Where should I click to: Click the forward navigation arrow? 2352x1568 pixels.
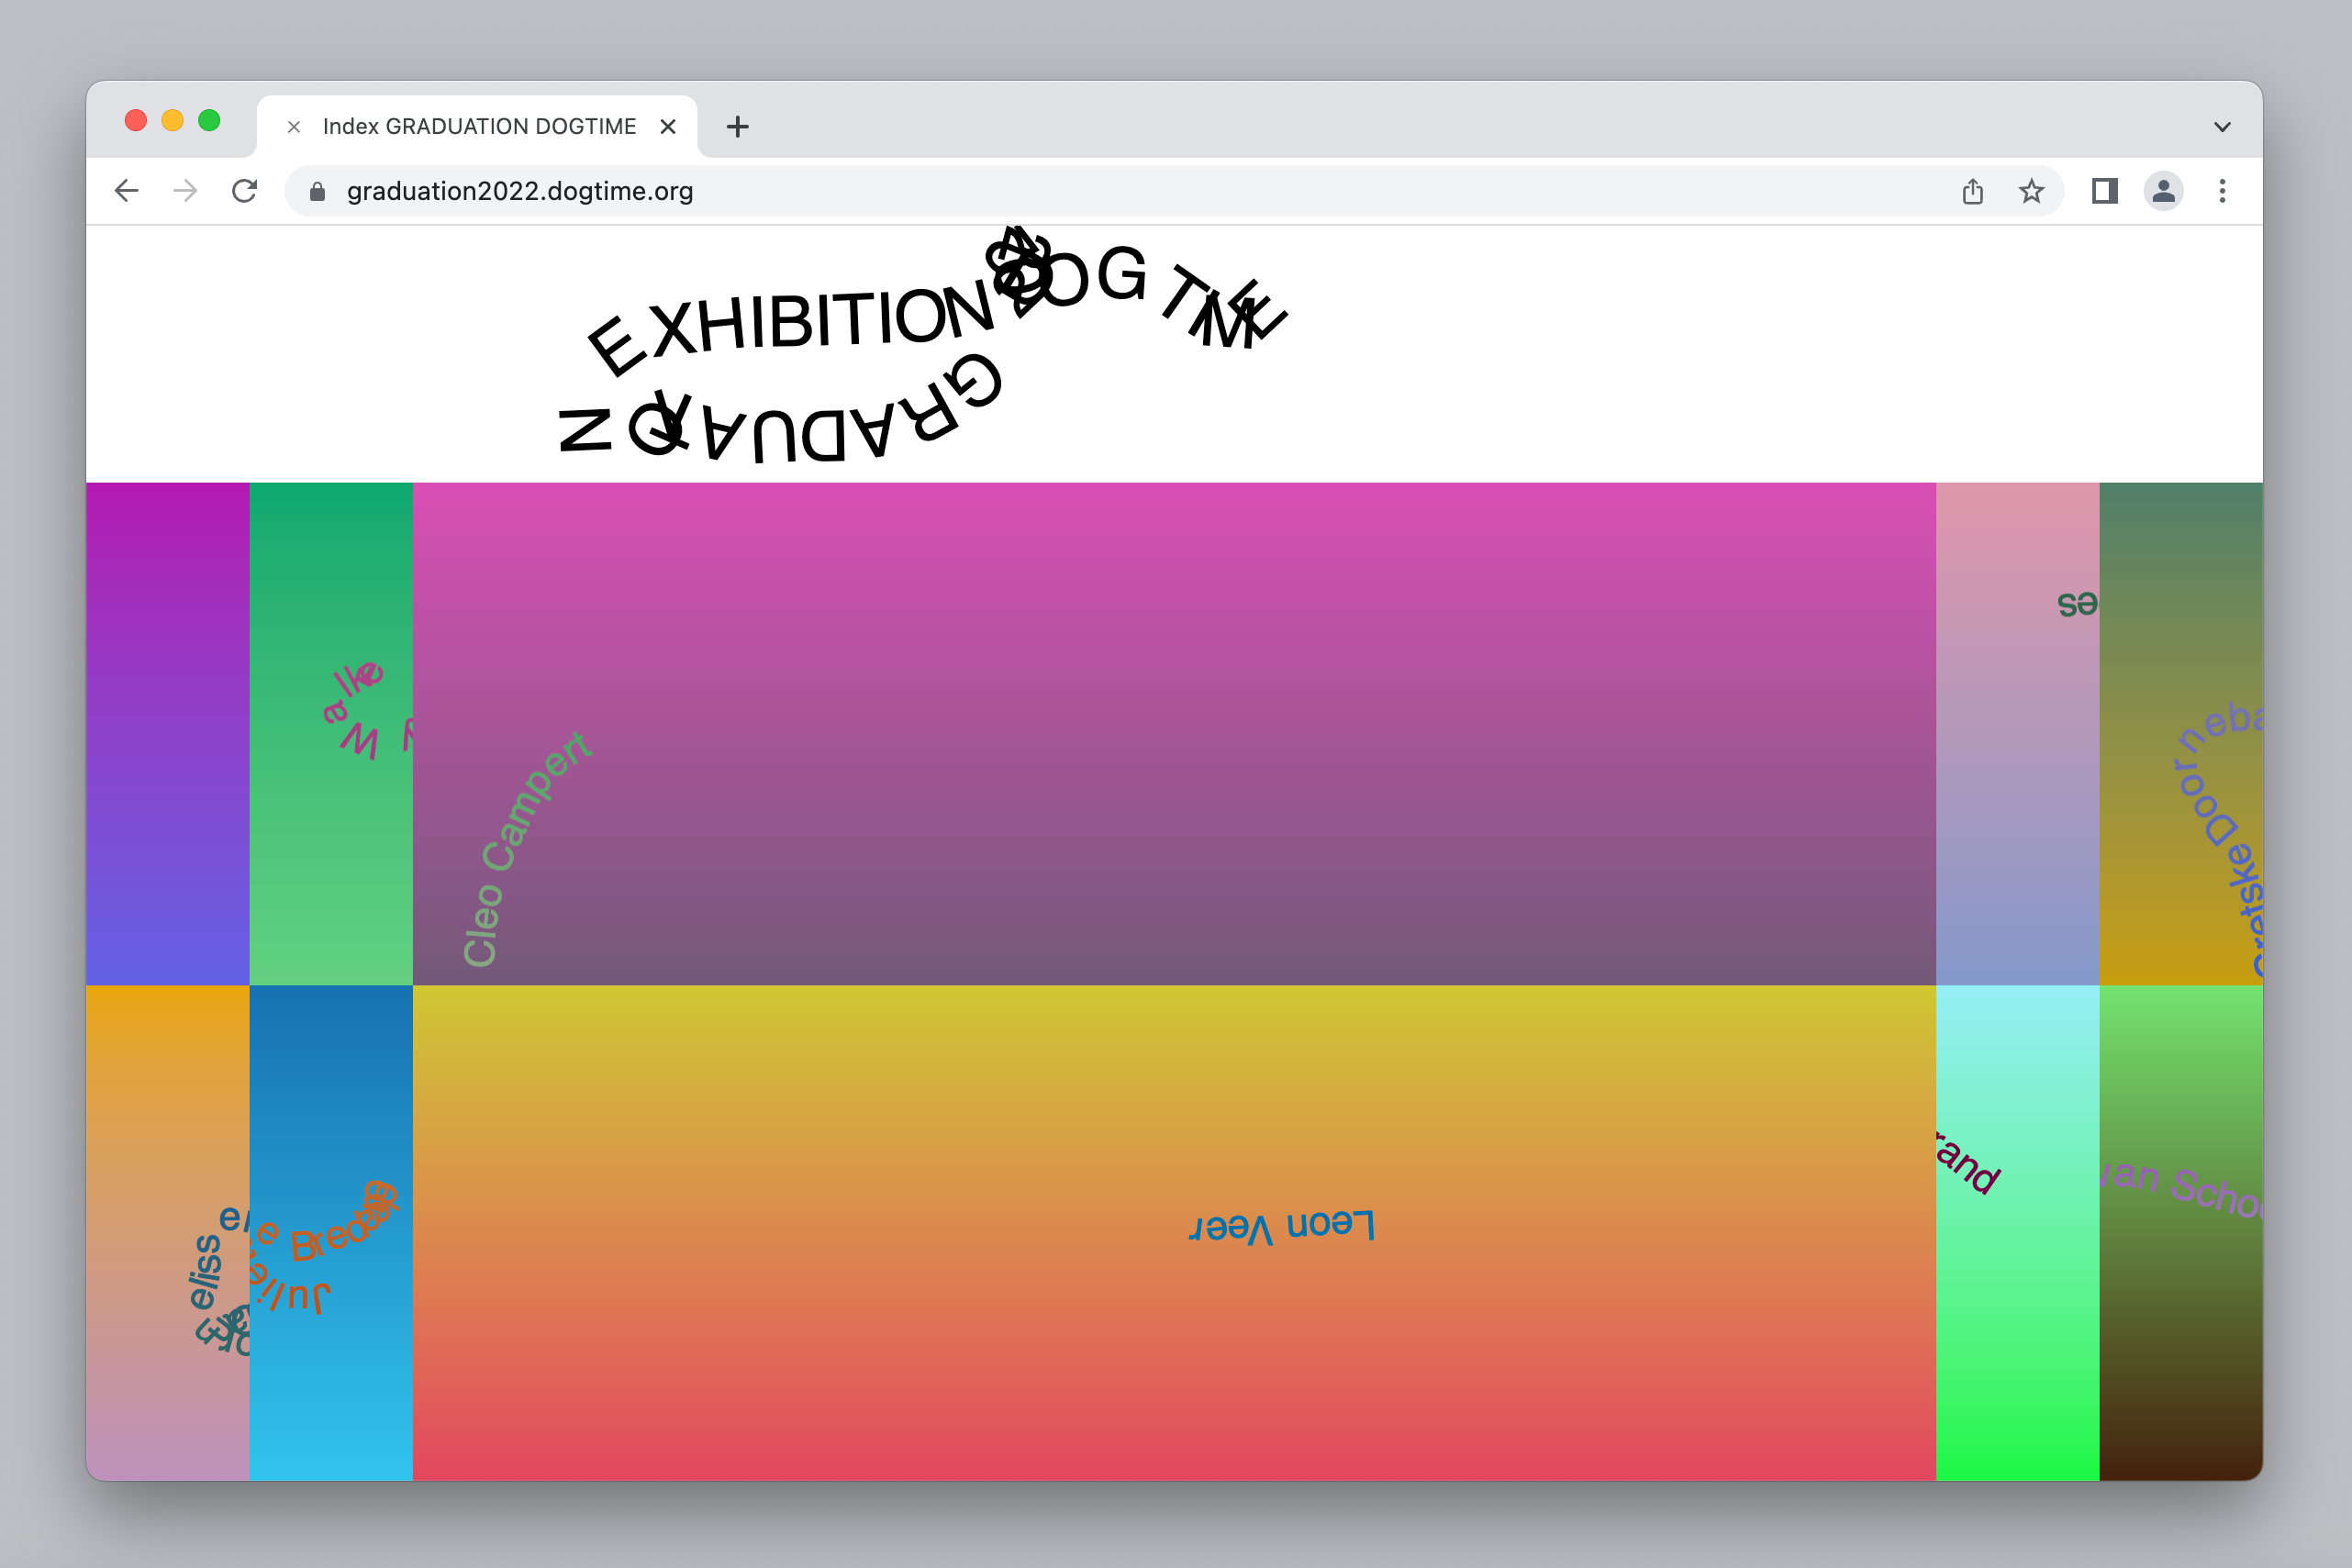coord(185,191)
